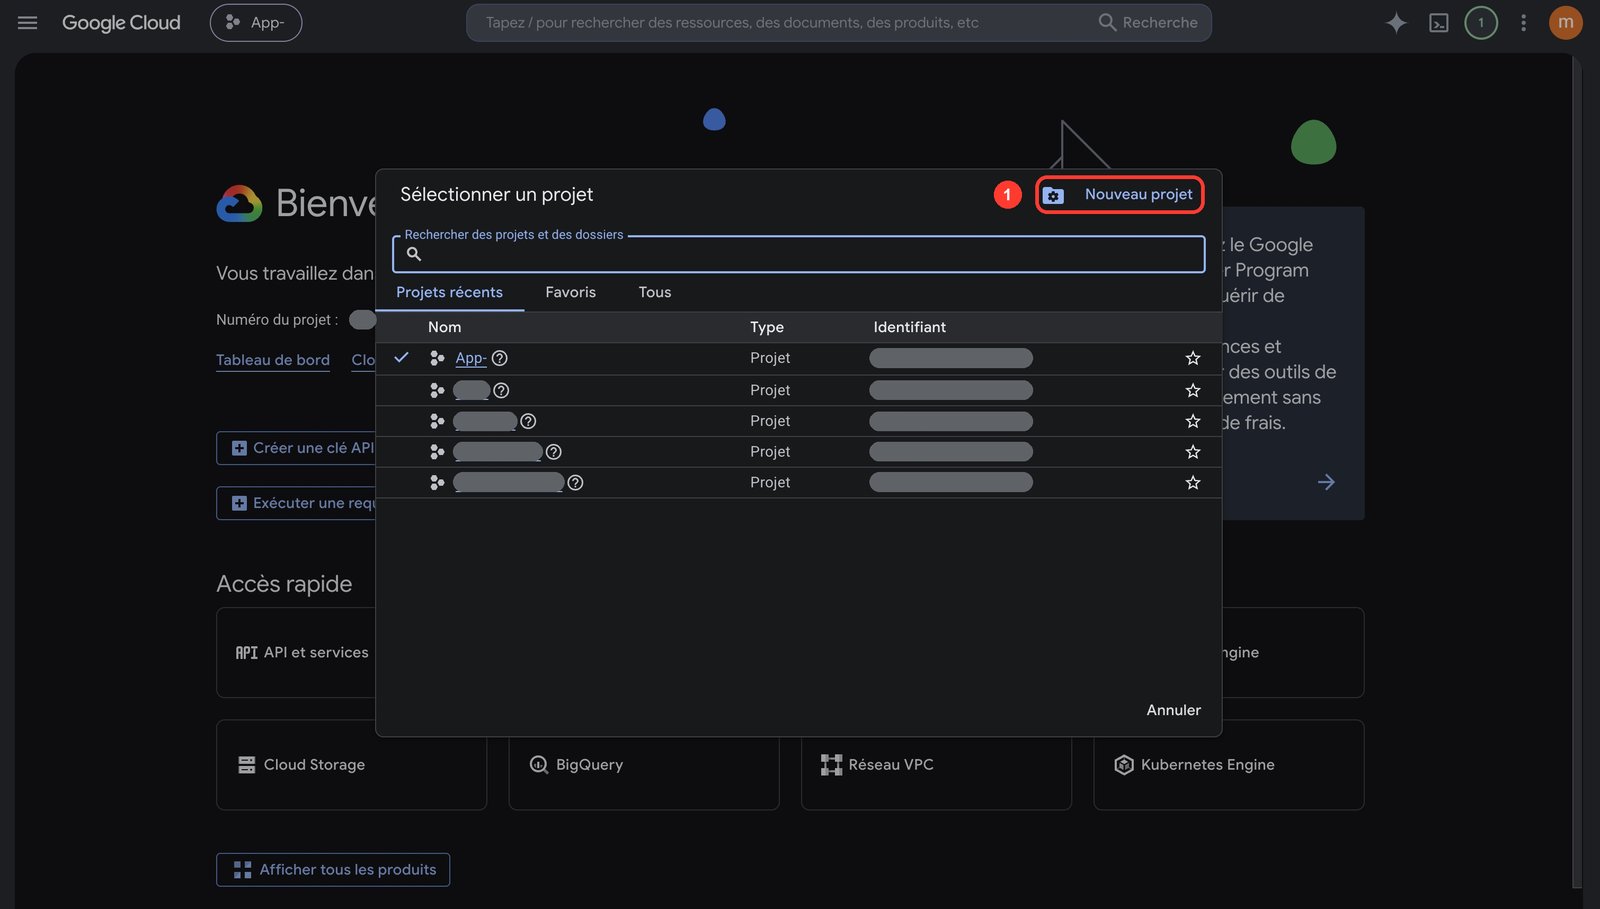Open the App- project picker in header
1600x909 pixels.
256,22
